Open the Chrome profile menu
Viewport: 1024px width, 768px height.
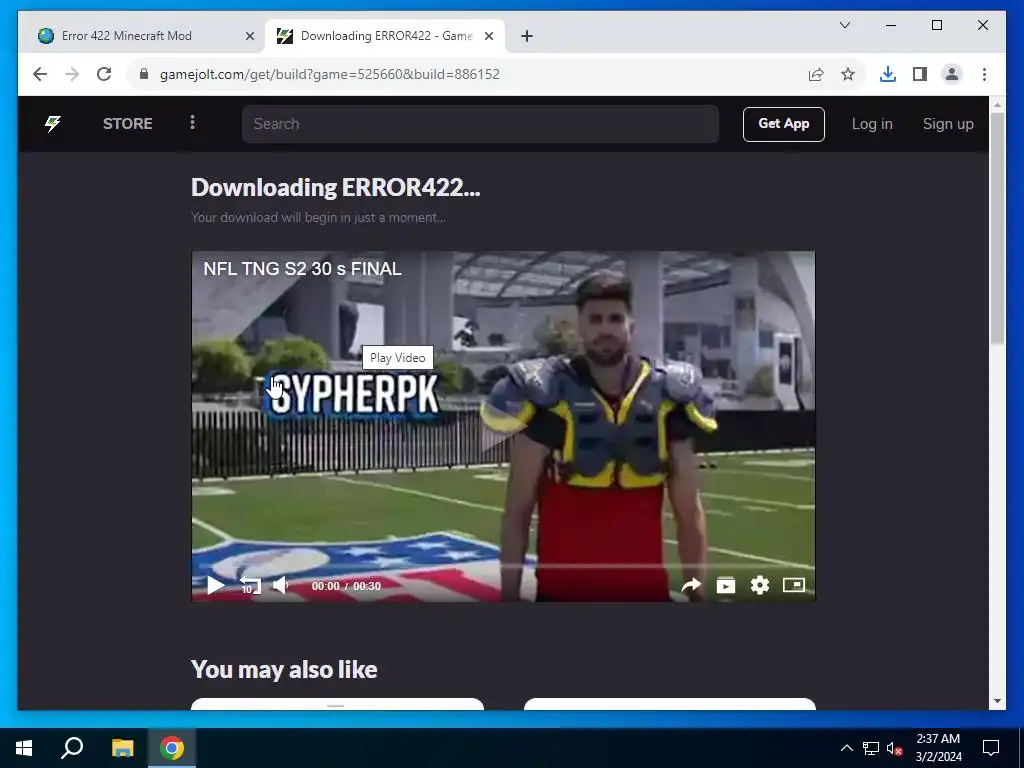point(952,74)
